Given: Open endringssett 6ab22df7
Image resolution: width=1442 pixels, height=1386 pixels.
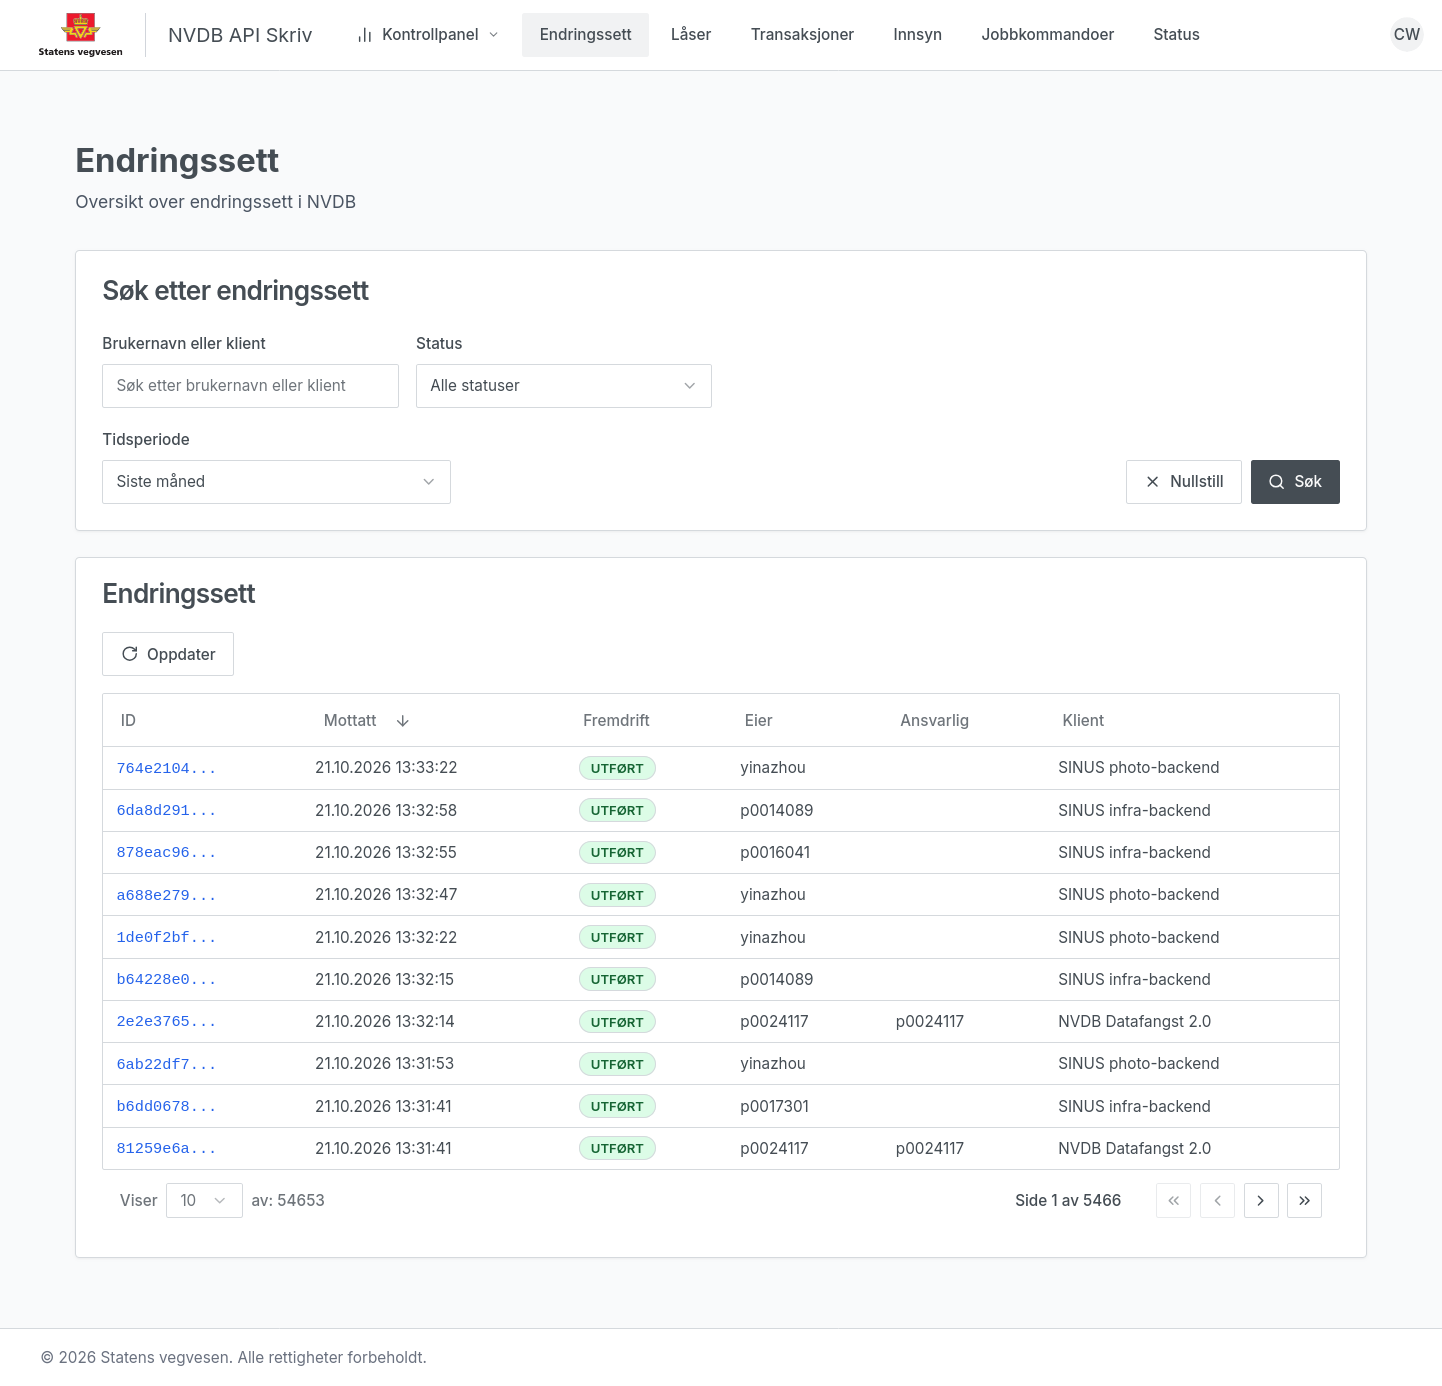Looking at the screenshot, I should (166, 1065).
